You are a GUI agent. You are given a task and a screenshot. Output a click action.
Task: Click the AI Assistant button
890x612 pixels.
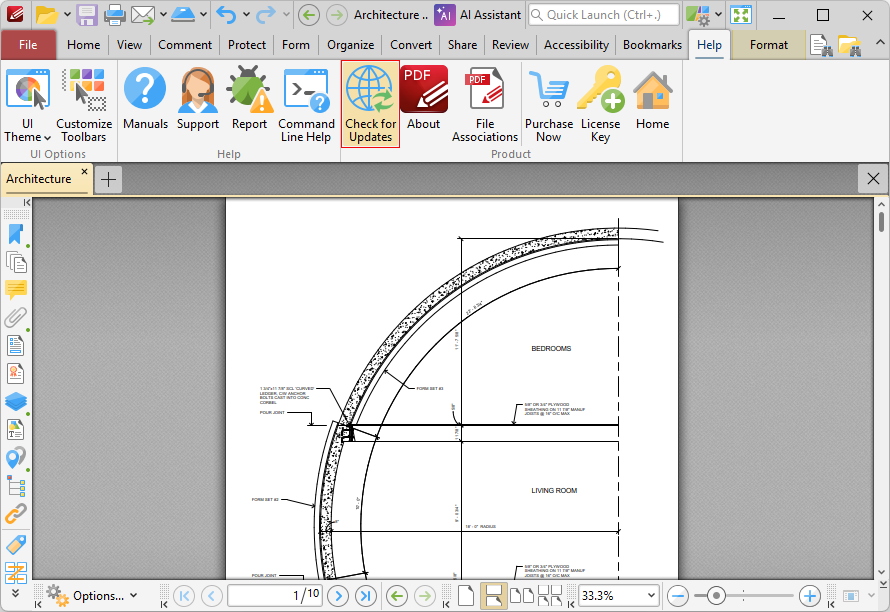coord(478,15)
